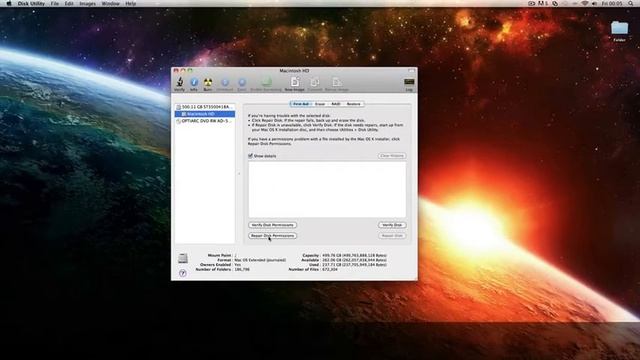Click the help question mark button
The image size is (640, 360).
(x=182, y=273)
